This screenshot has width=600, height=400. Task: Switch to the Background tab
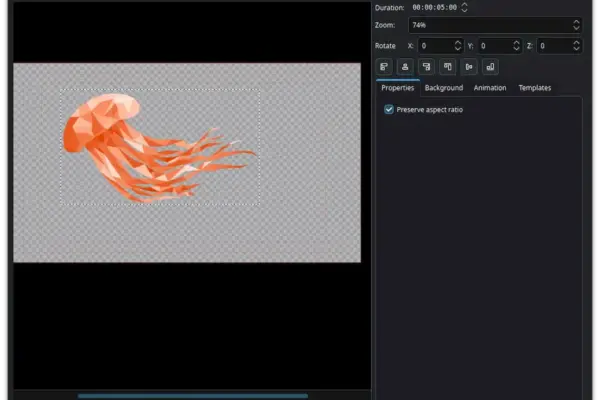point(444,88)
